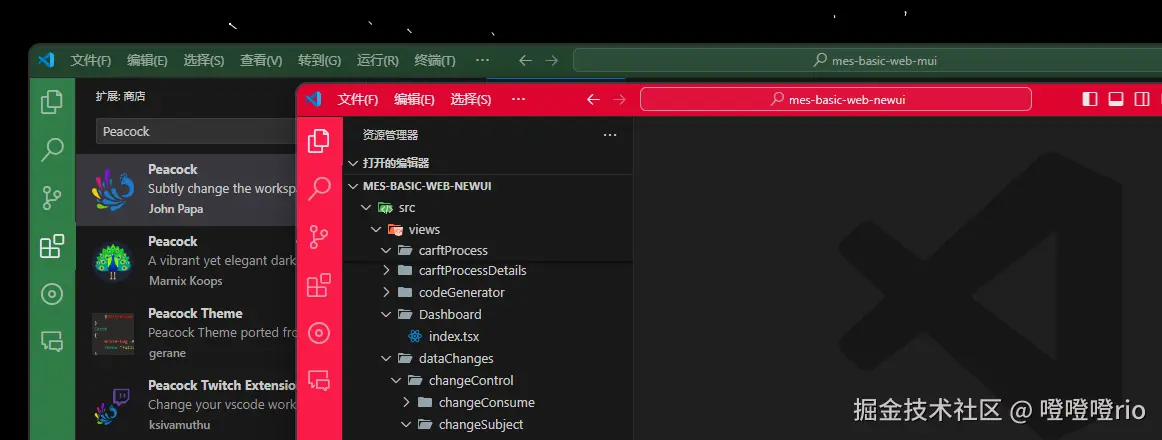Select the Peacock extension by John Papa
Image resolution: width=1162 pixels, height=440 pixels.
coord(186,190)
